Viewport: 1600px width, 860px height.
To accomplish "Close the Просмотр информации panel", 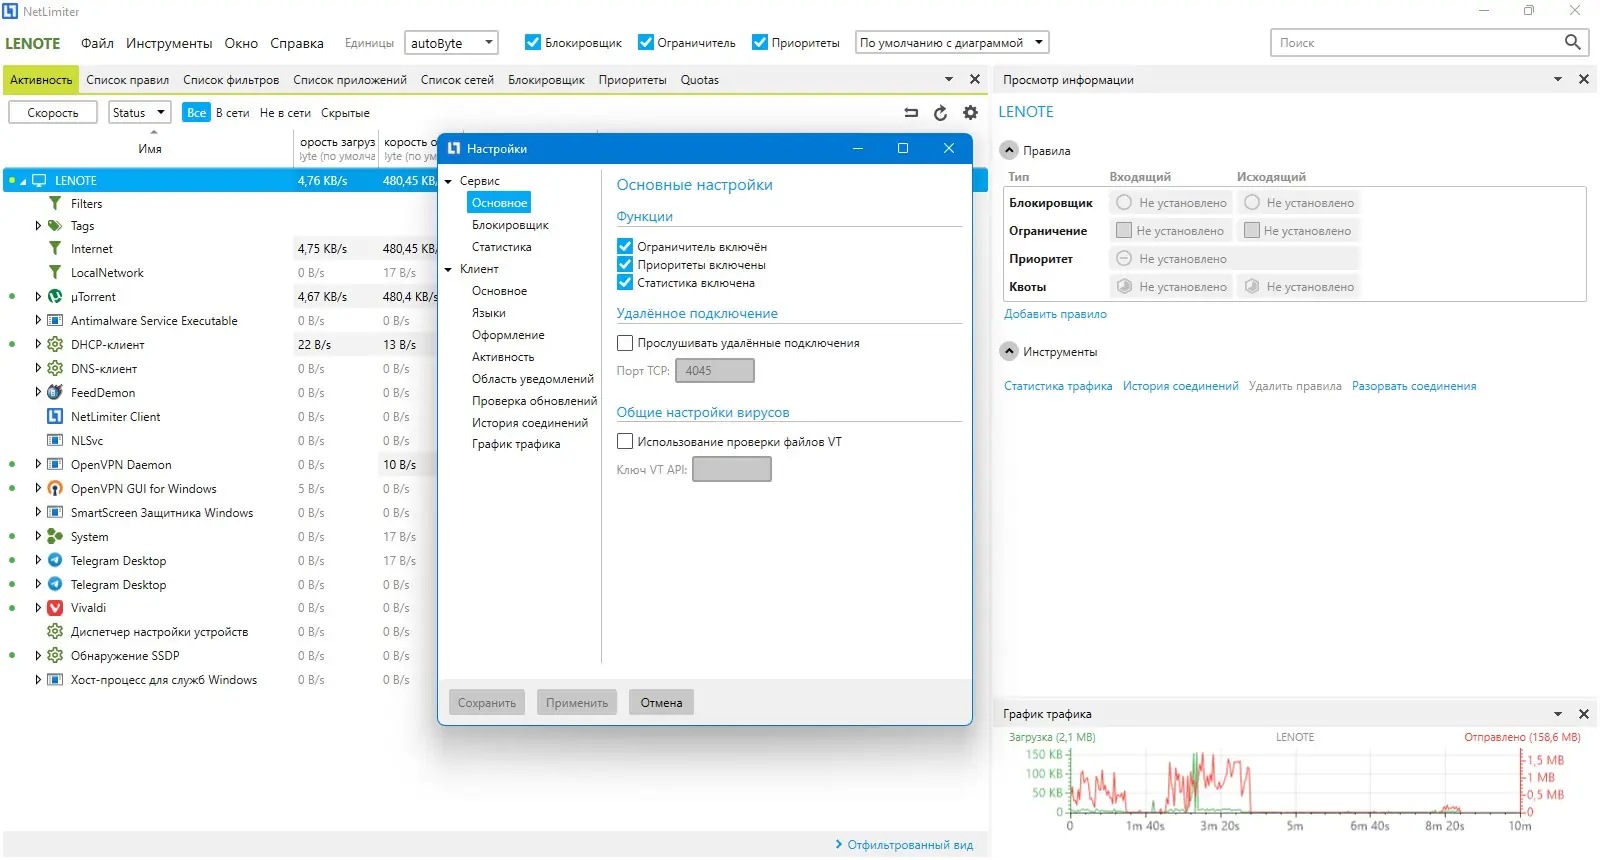I will coord(1584,79).
